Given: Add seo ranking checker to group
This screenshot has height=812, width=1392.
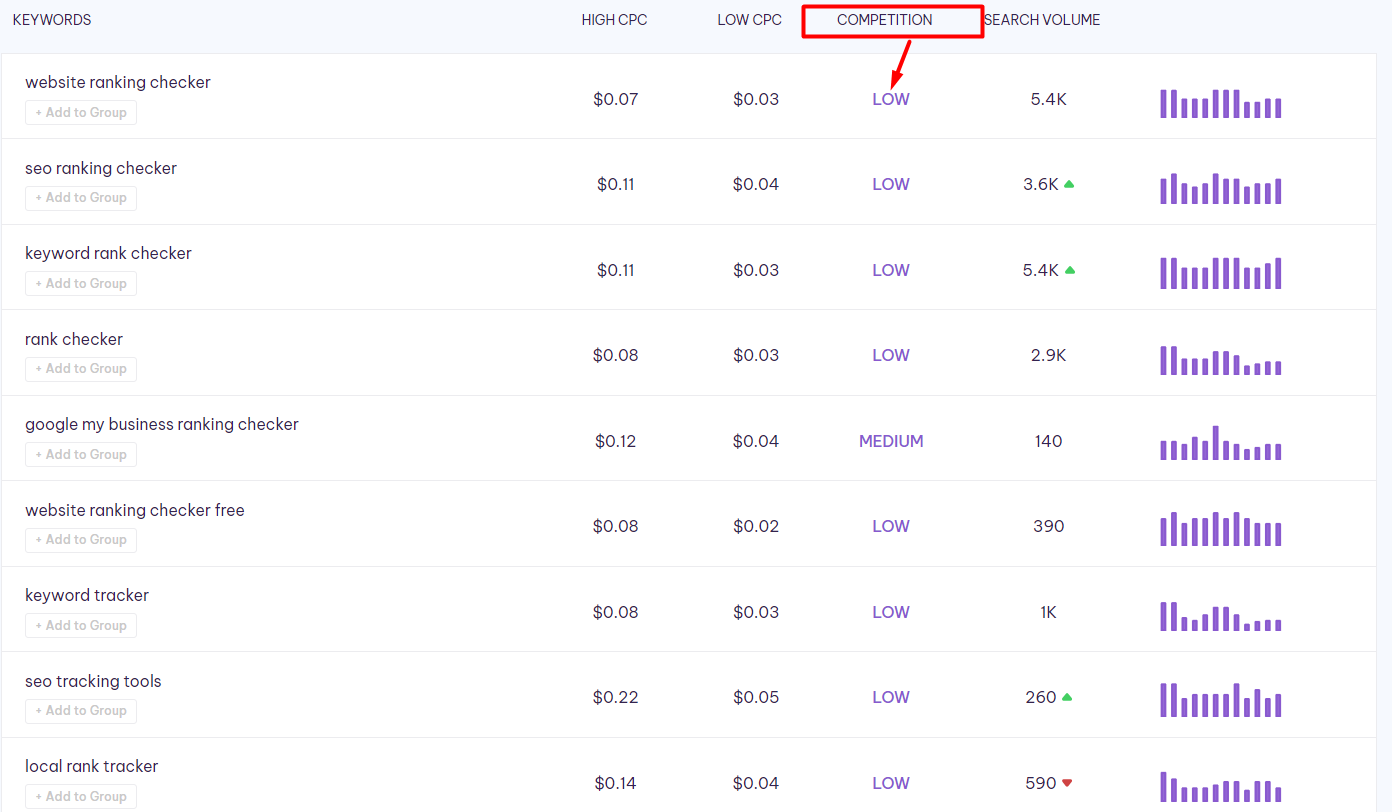Looking at the screenshot, I should [81, 198].
